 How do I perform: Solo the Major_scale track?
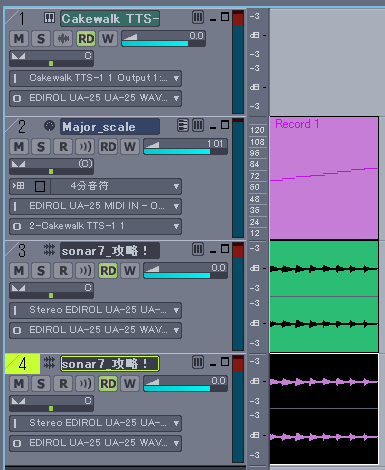coord(41,147)
